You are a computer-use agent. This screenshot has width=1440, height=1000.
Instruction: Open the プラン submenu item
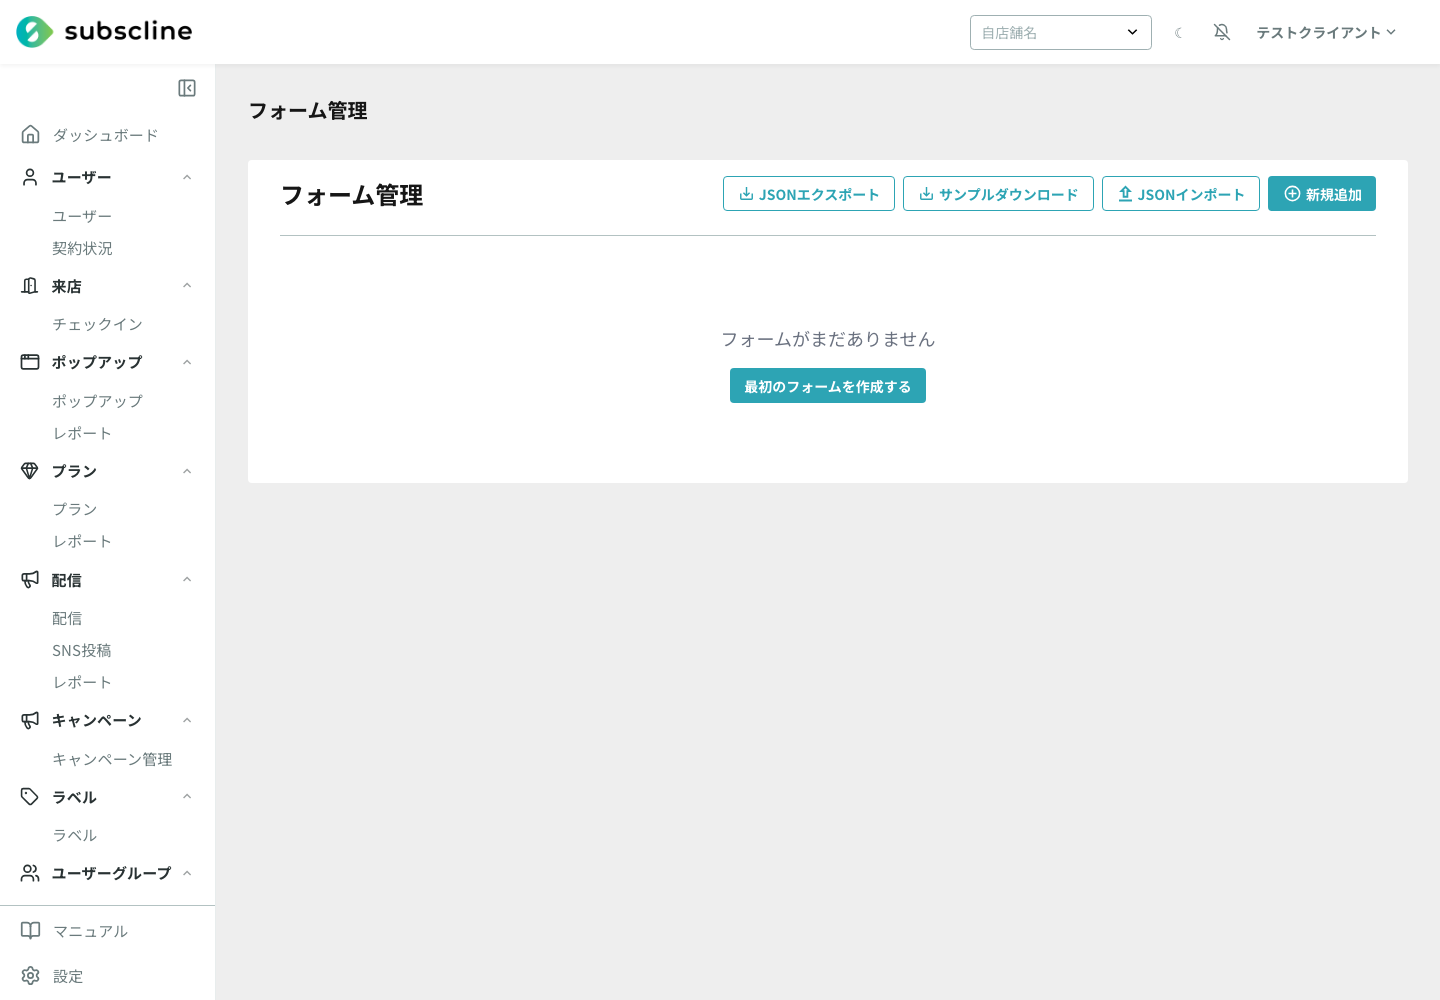(x=75, y=509)
